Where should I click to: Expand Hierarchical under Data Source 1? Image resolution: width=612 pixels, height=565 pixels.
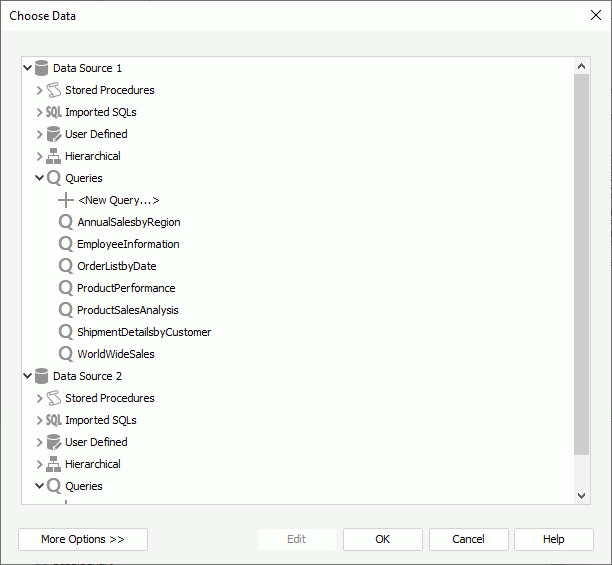coord(39,156)
